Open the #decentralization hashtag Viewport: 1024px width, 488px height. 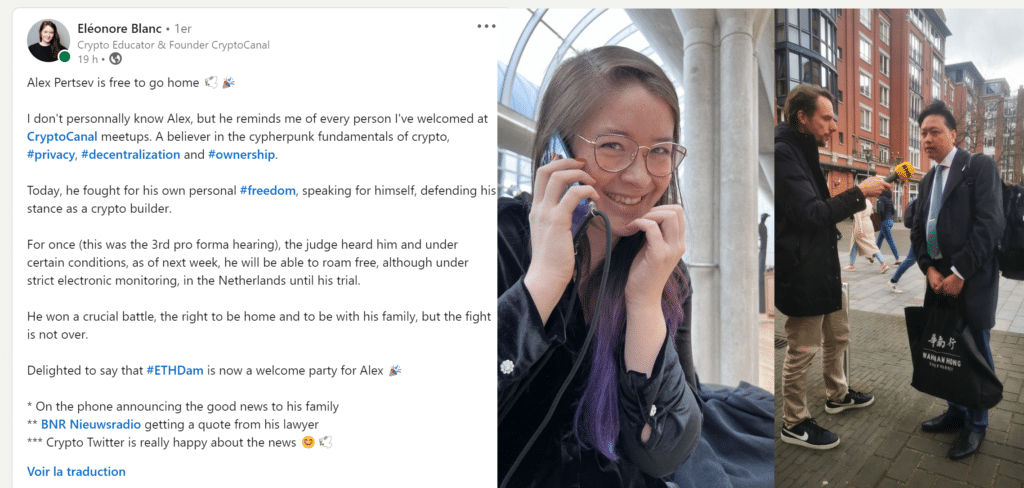(131, 155)
